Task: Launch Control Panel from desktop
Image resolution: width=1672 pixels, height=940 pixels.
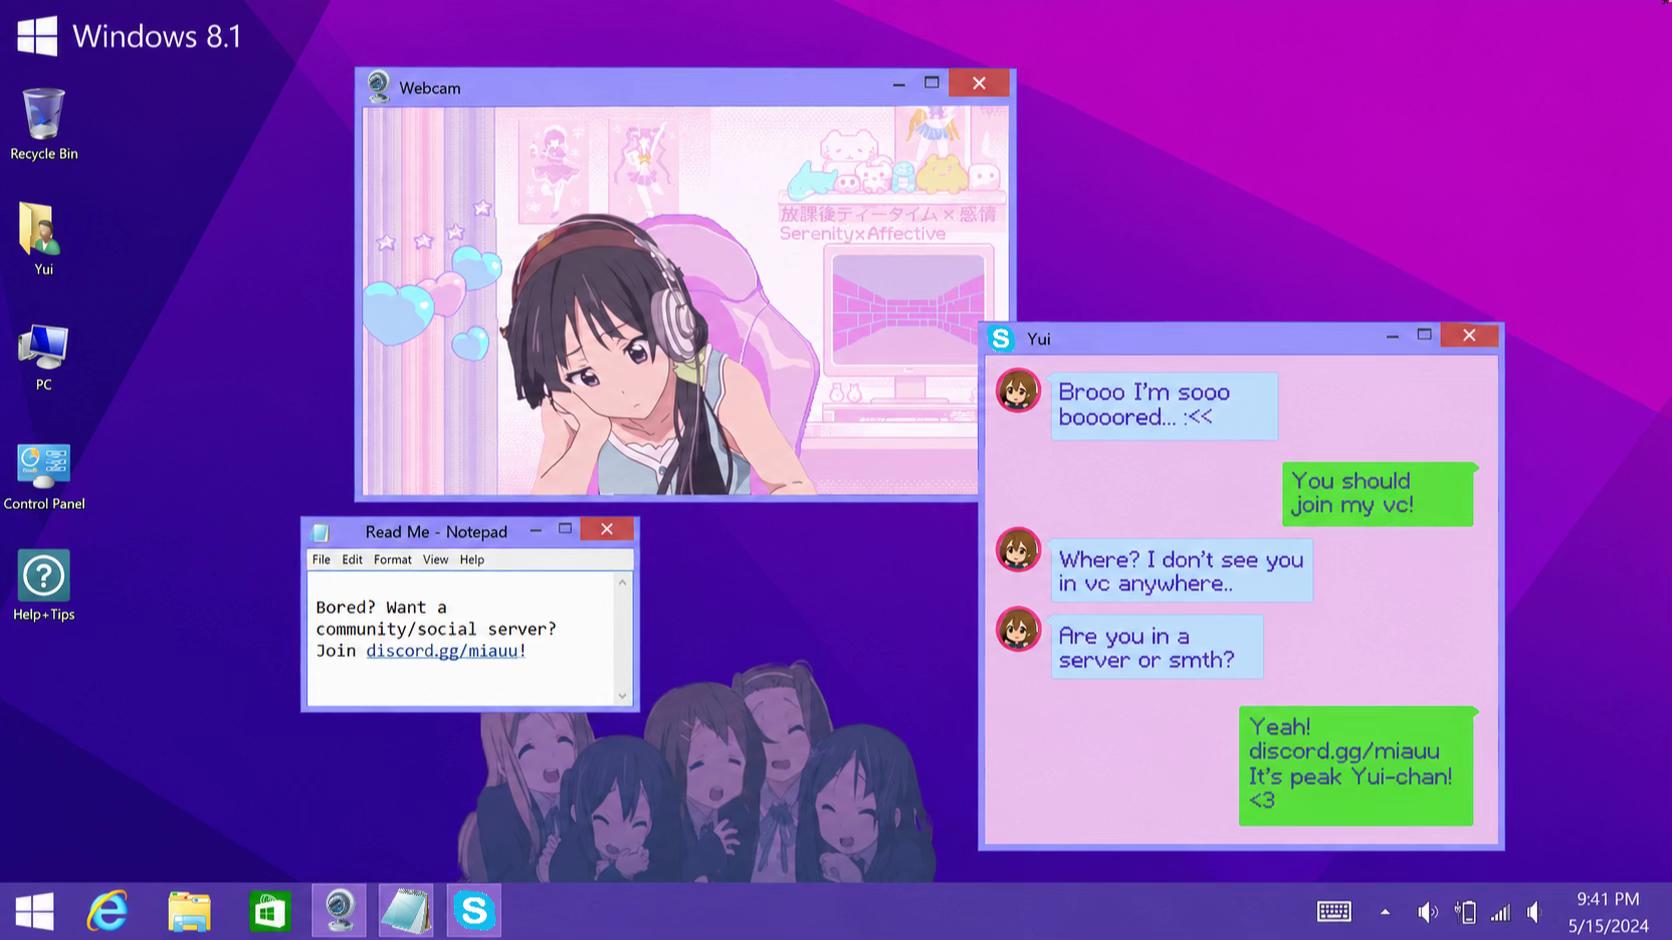Action: pyautogui.click(x=44, y=477)
